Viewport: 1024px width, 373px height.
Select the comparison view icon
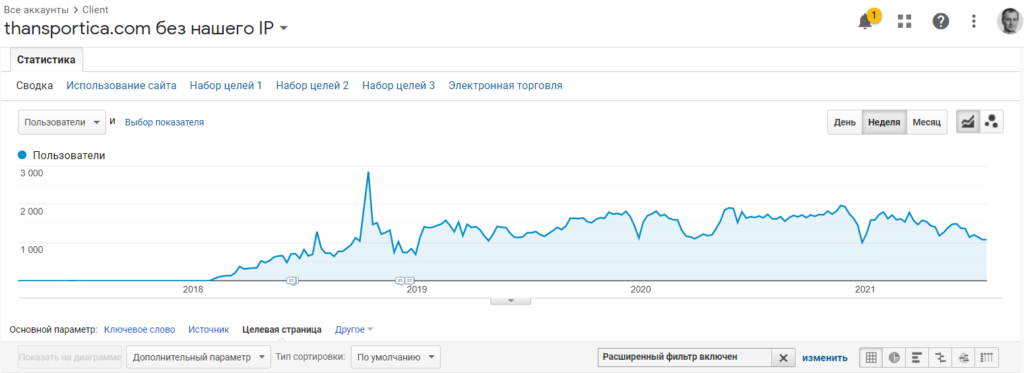pos(940,357)
